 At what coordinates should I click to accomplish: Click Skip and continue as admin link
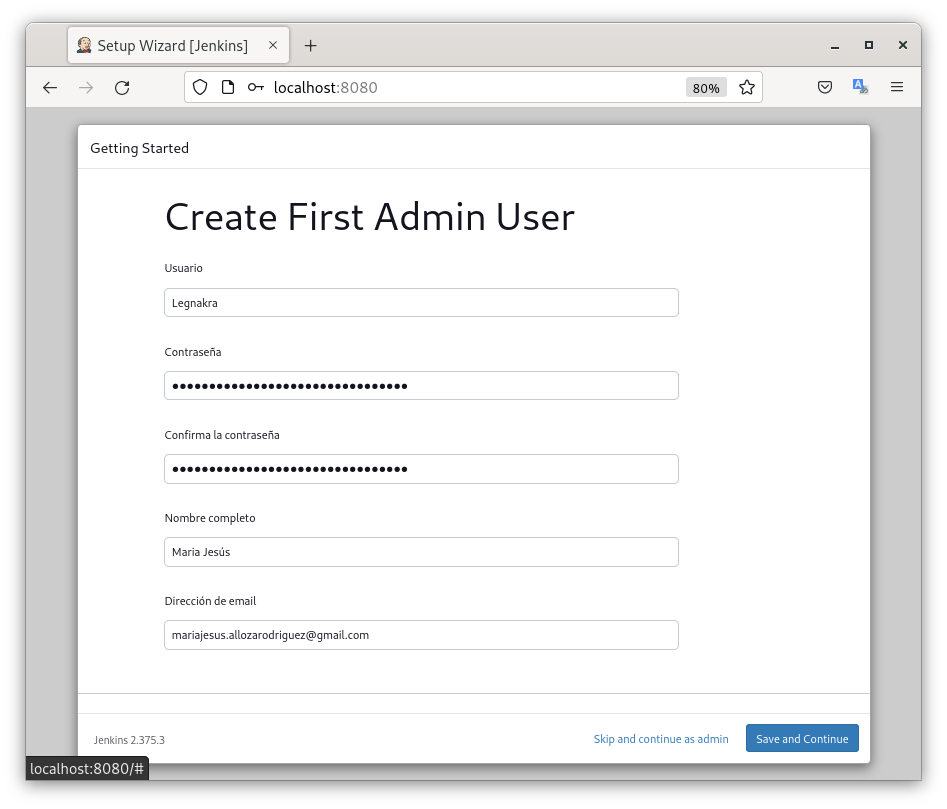tap(661, 739)
